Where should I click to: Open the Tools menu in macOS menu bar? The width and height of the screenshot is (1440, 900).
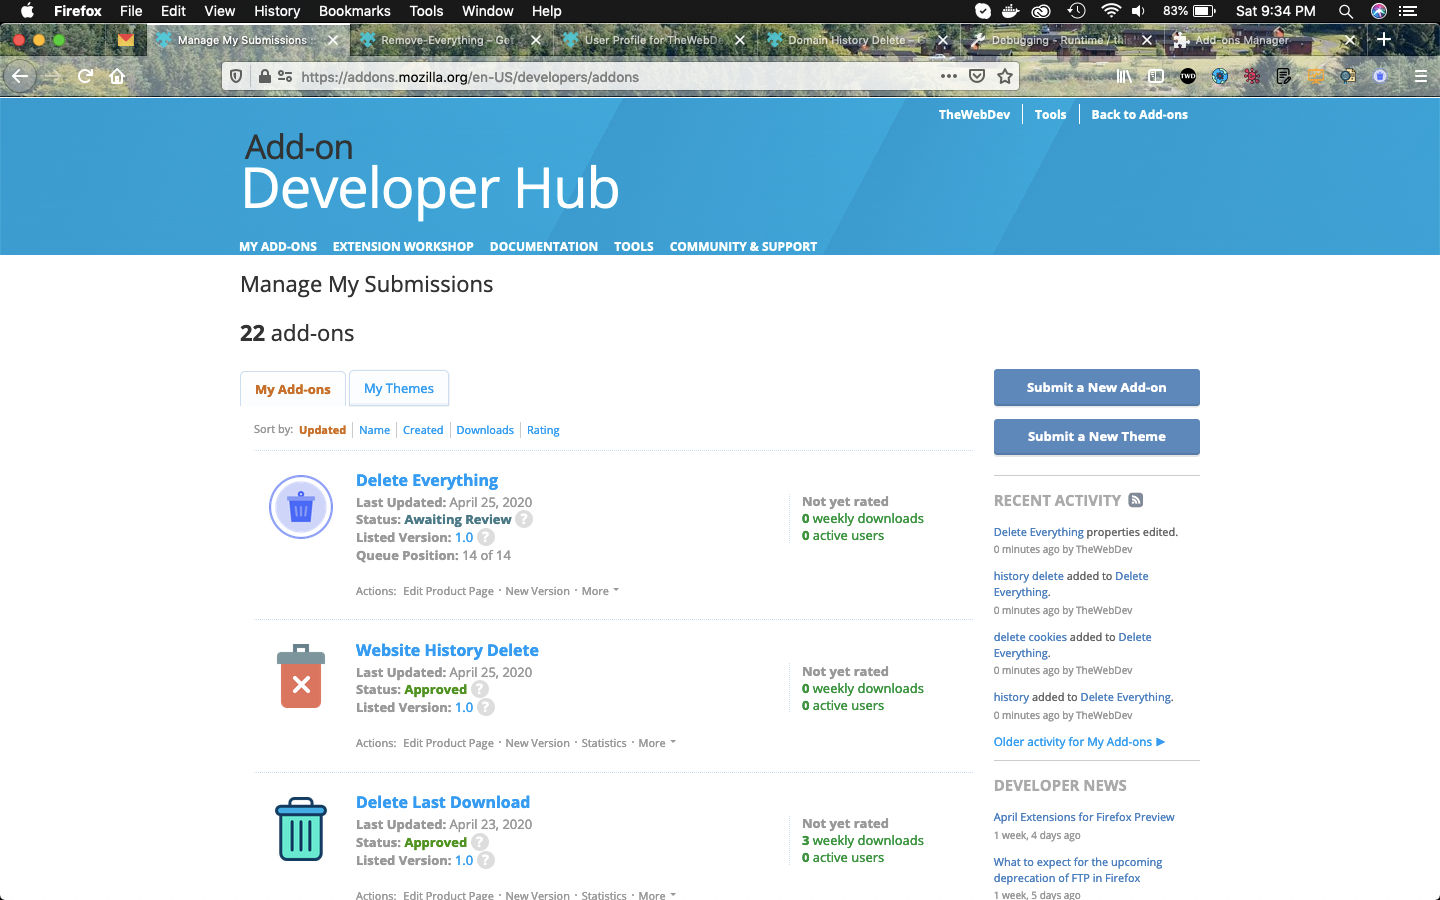[426, 11]
